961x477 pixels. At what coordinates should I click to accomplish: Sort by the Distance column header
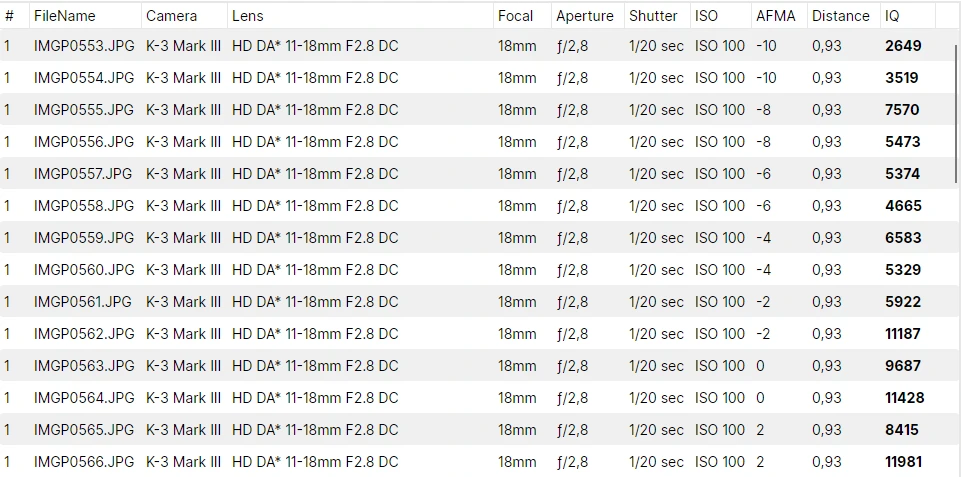(x=840, y=16)
